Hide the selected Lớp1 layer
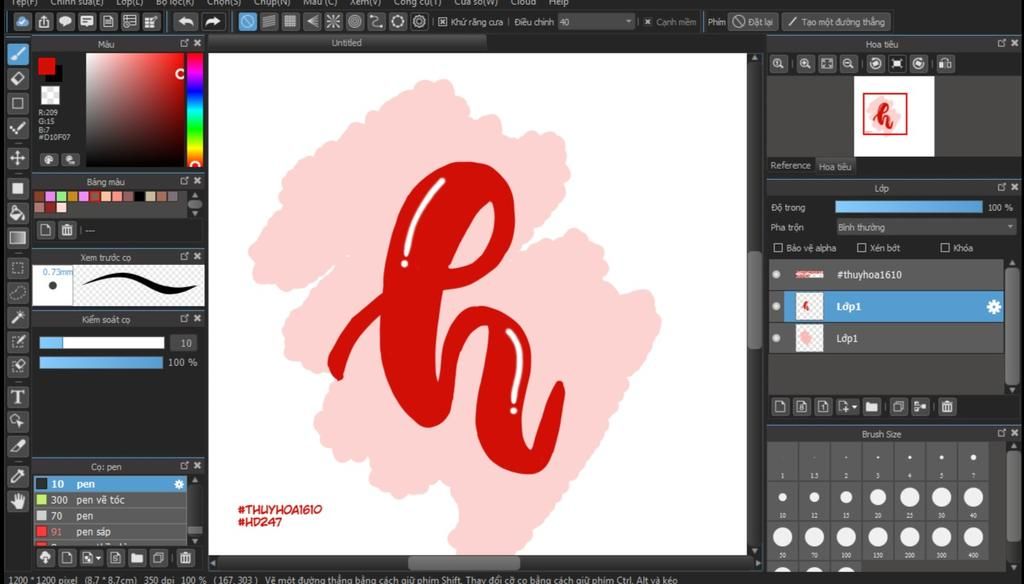 tap(776, 306)
